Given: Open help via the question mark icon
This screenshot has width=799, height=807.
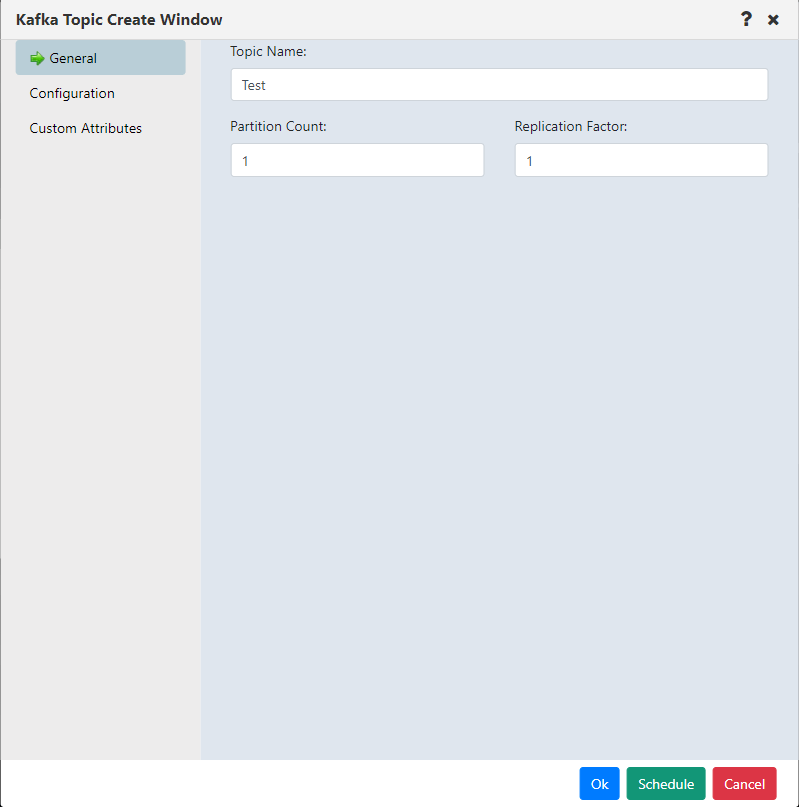Looking at the screenshot, I should pos(746,20).
